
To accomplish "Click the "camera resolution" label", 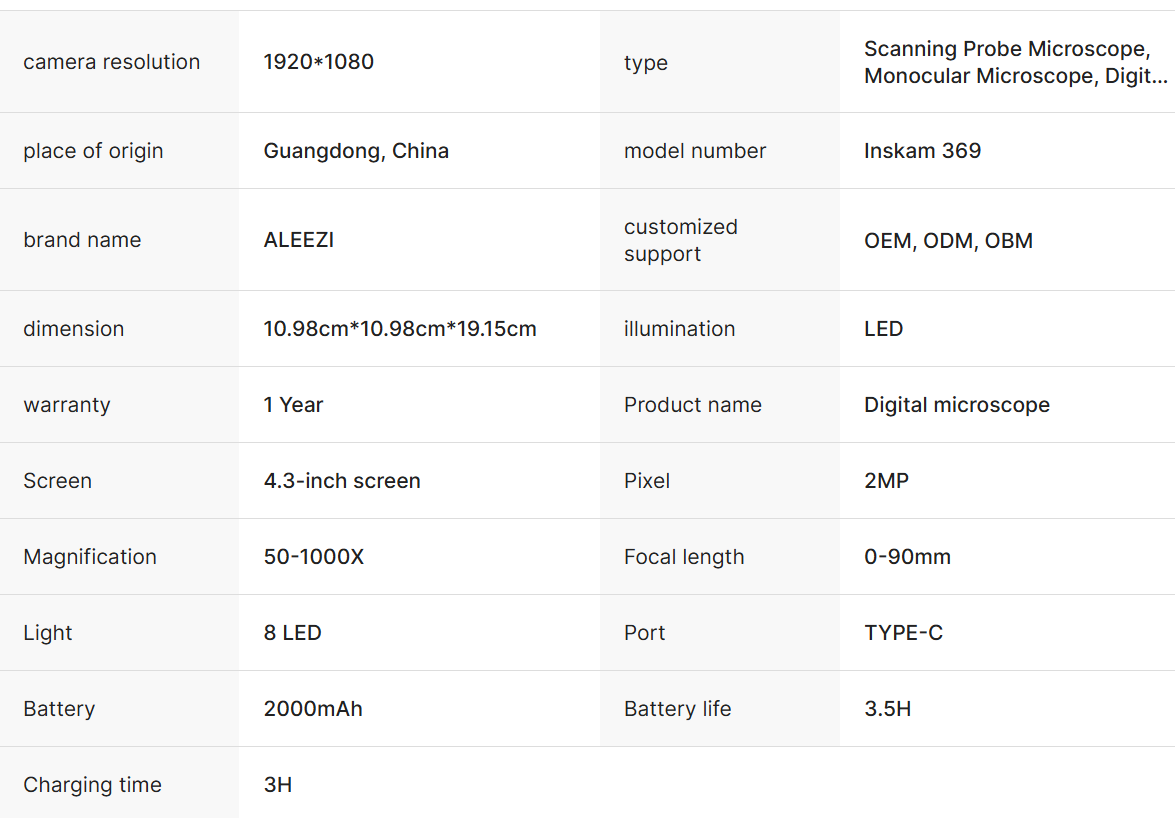I will [x=112, y=62].
